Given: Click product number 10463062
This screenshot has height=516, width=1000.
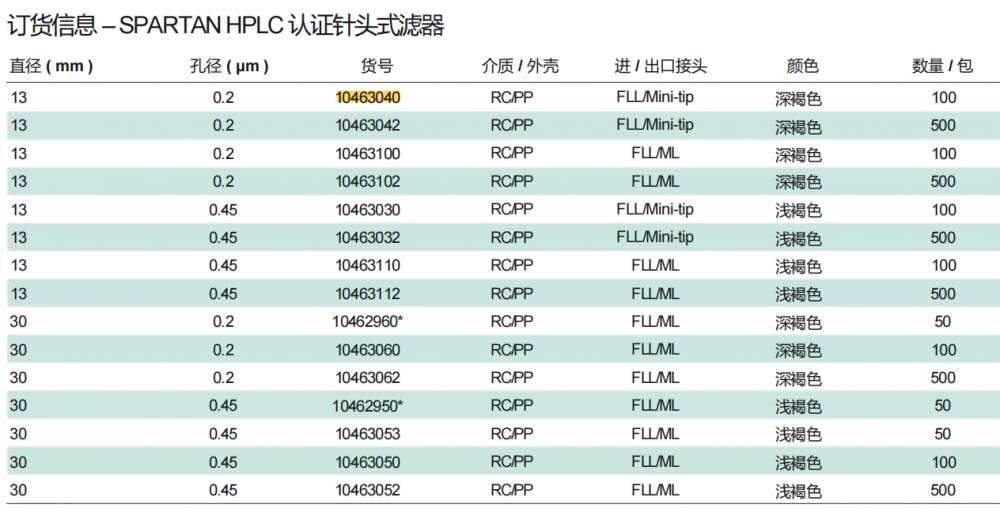Looking at the screenshot, I should point(367,378).
